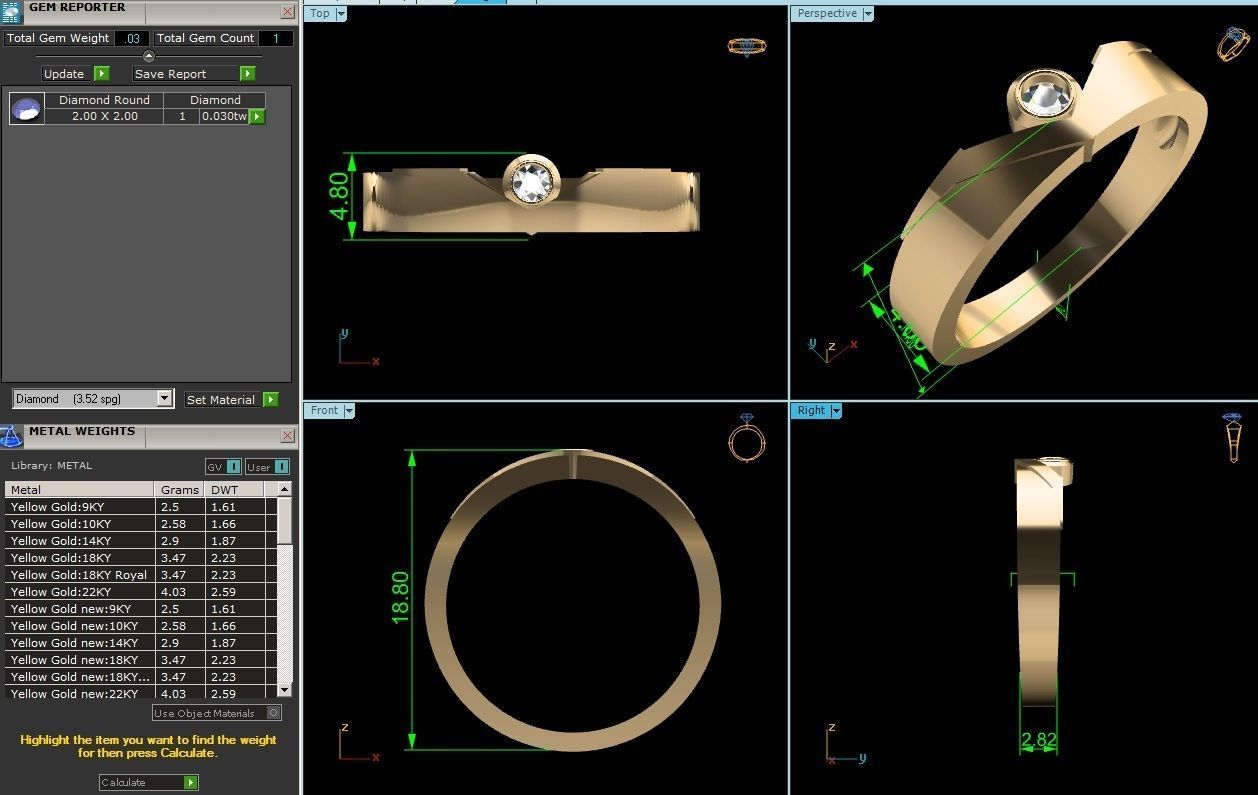Select the Yellow Gold:18KY row
Viewport: 1258px width, 795px height.
pos(141,558)
